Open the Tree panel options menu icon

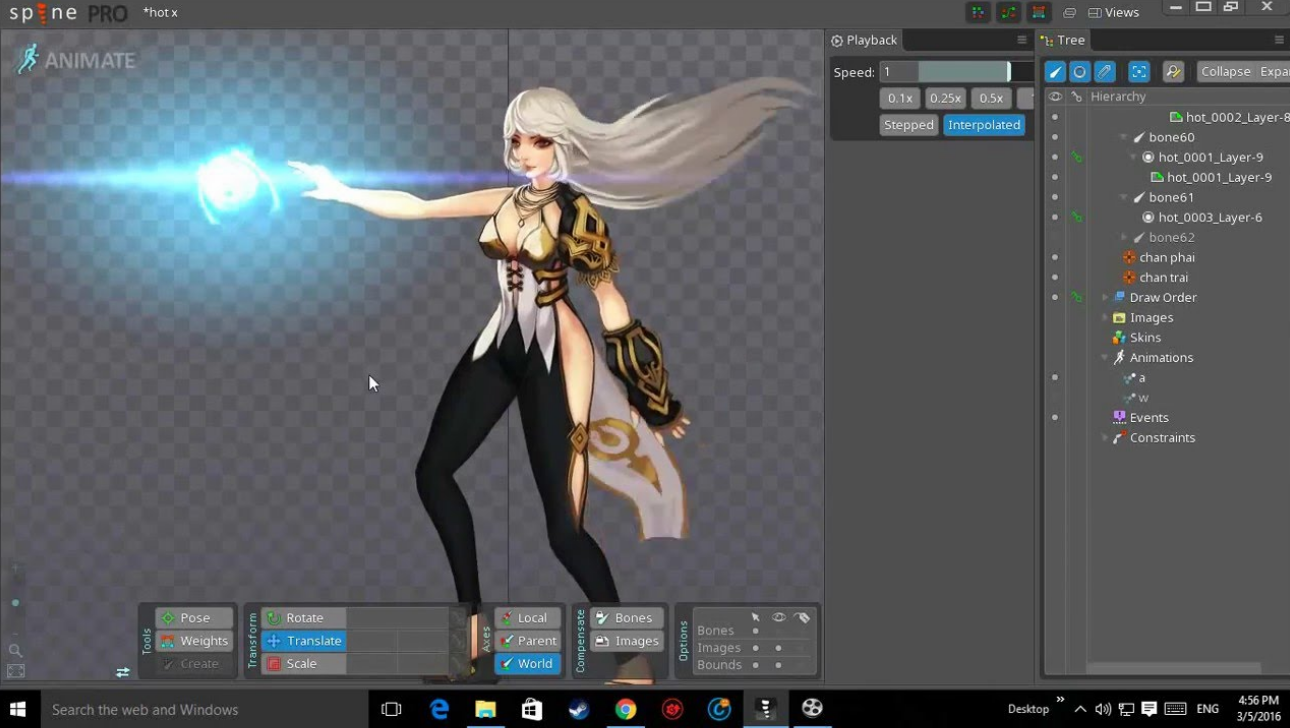point(1279,40)
